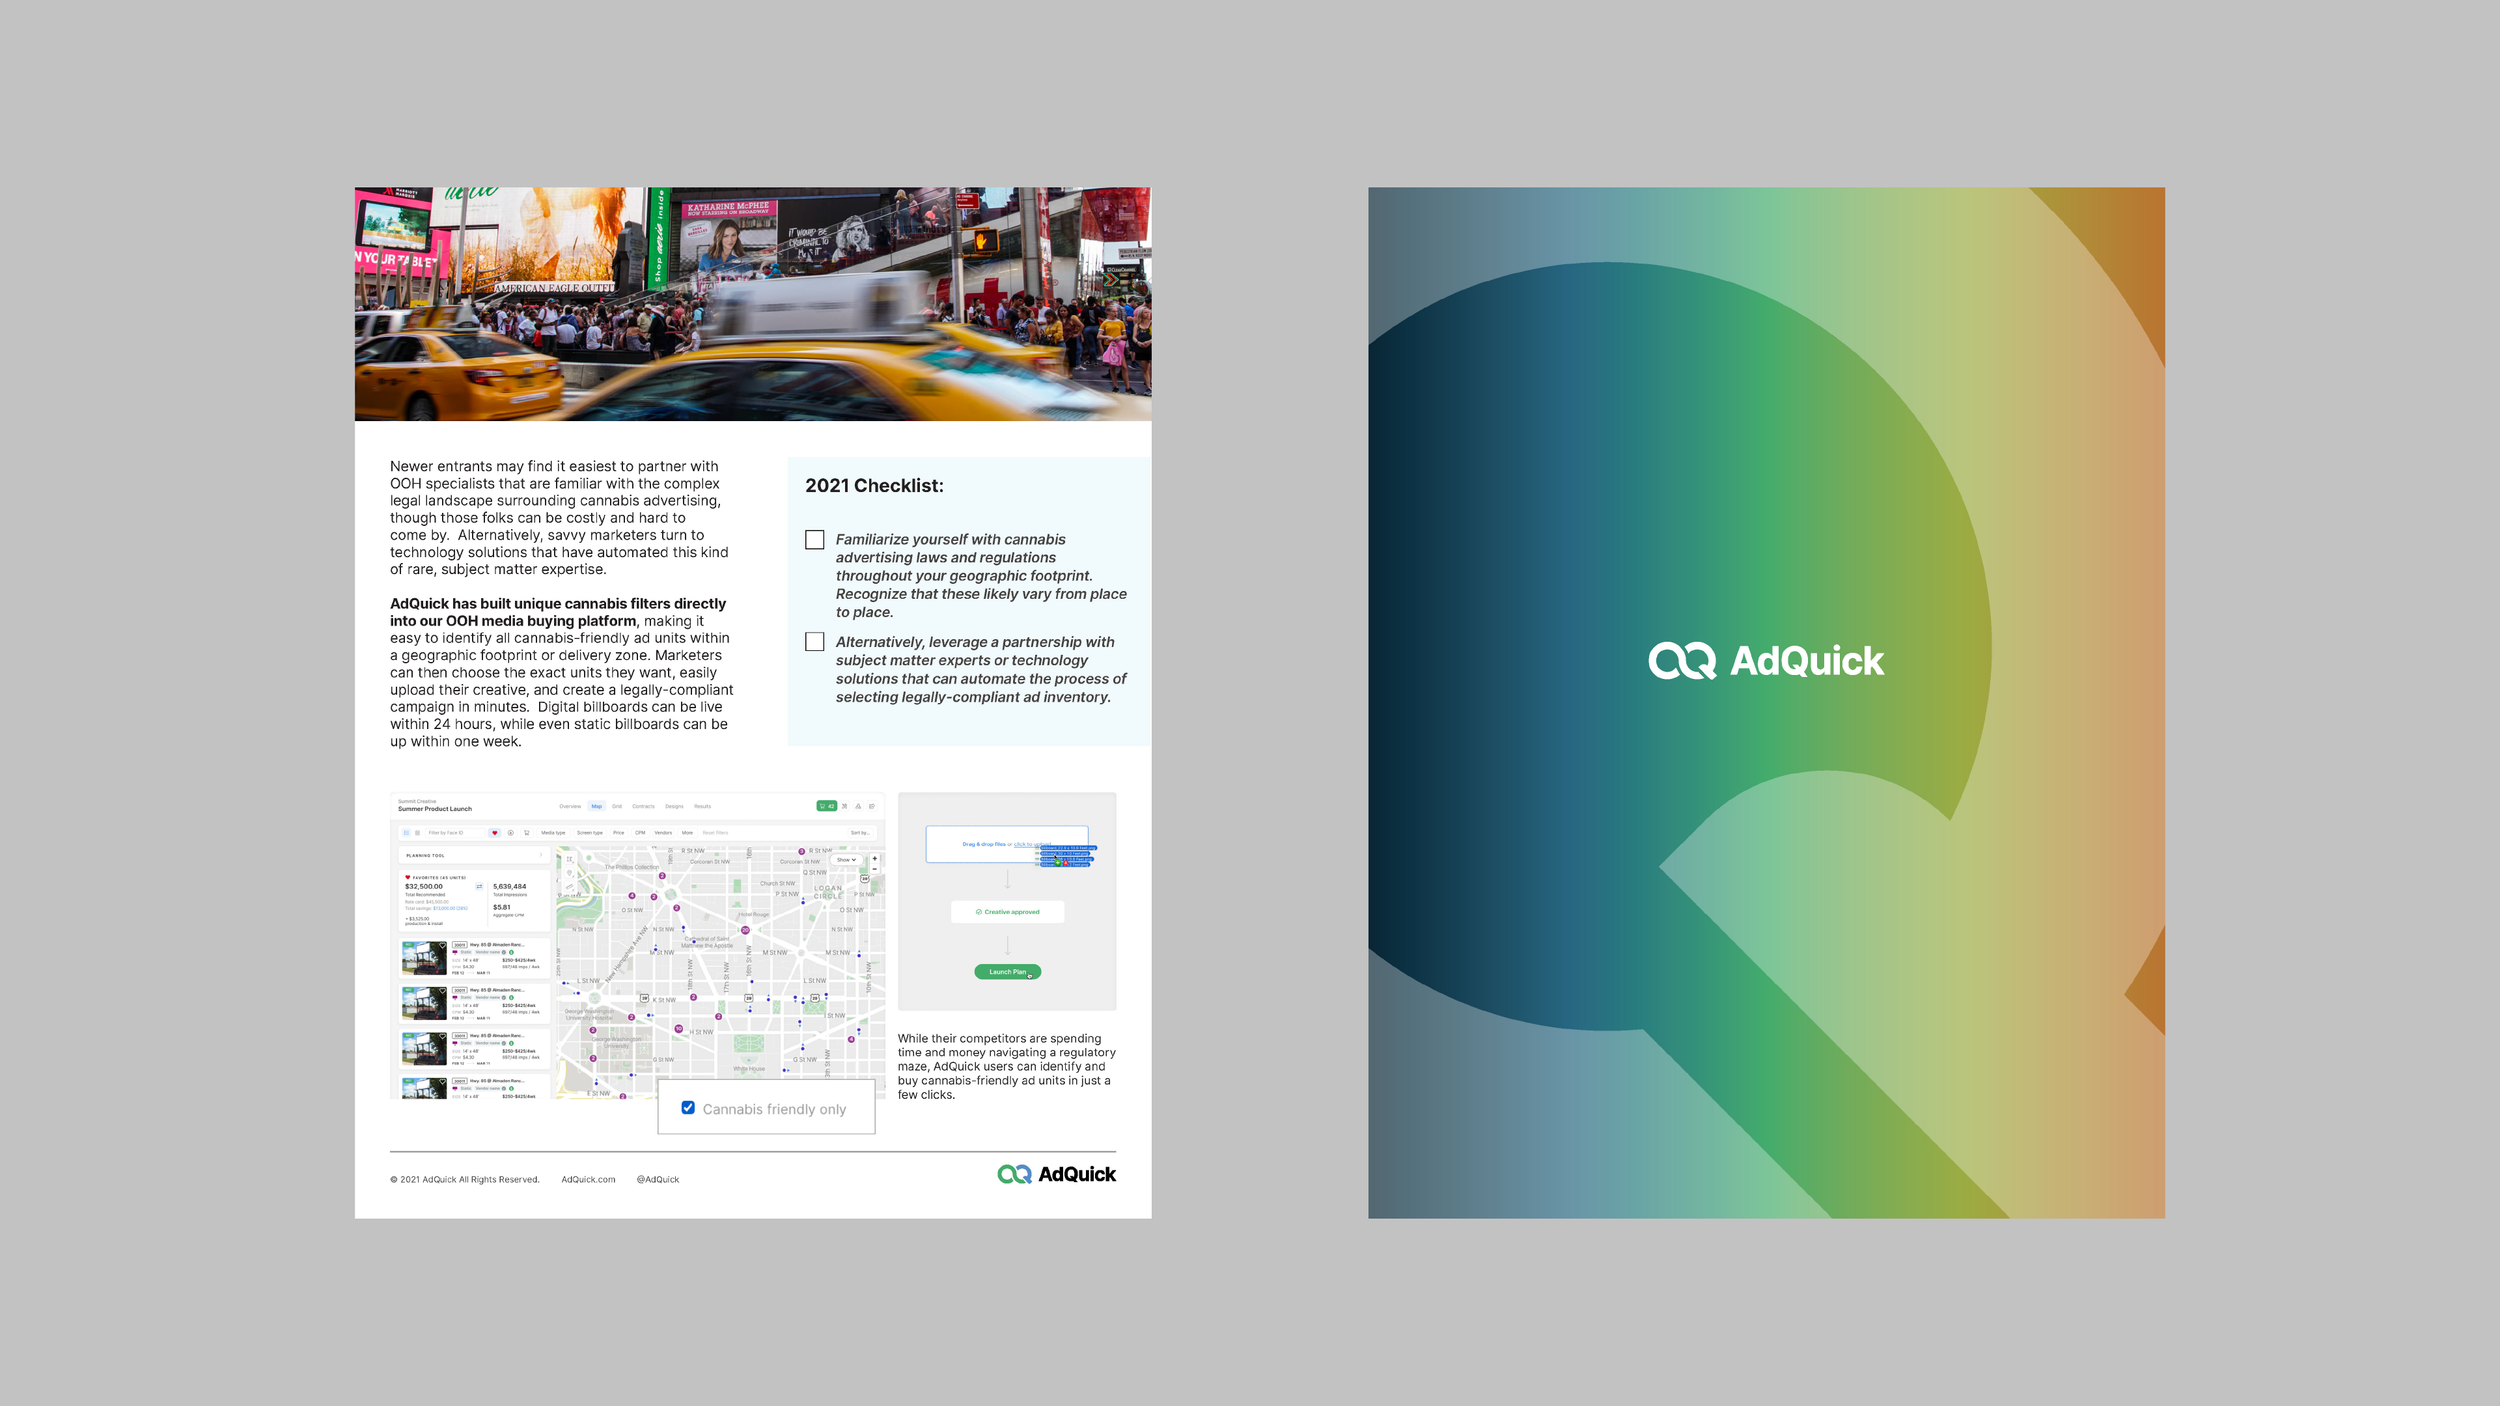Expand the Planning Tool panel
This screenshot has width=2500, height=1406.
point(473,856)
